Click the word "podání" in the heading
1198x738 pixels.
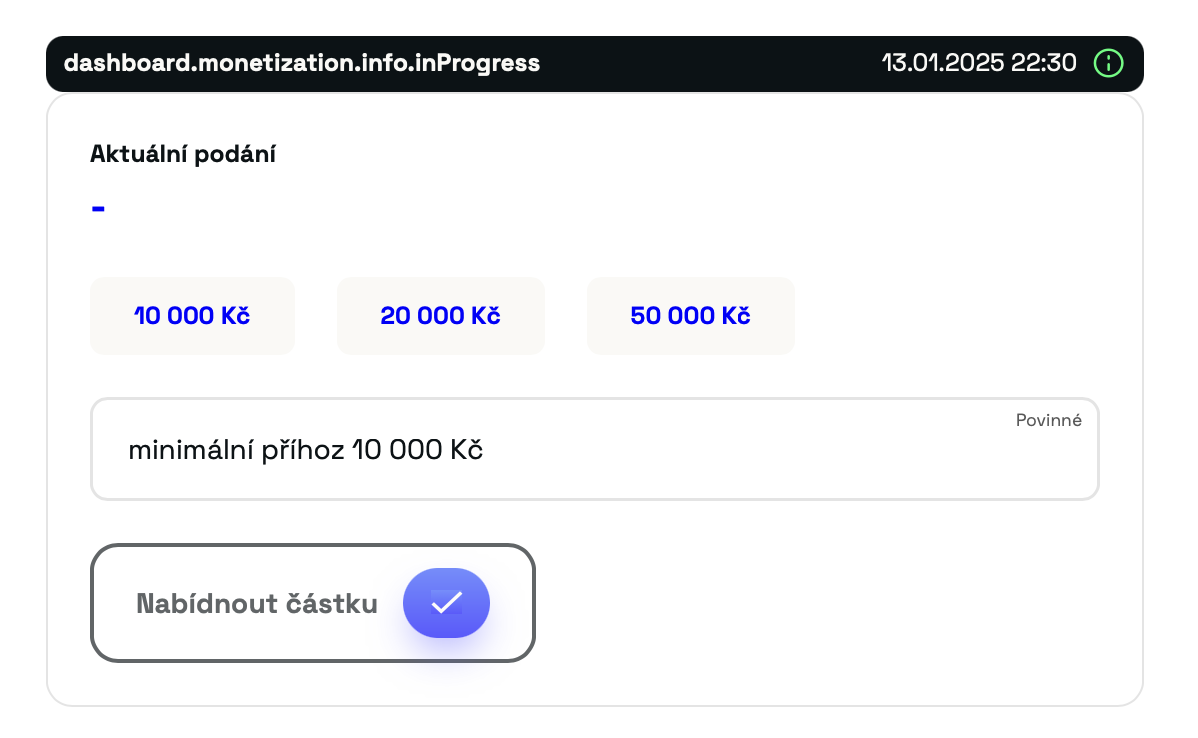[x=238, y=154]
